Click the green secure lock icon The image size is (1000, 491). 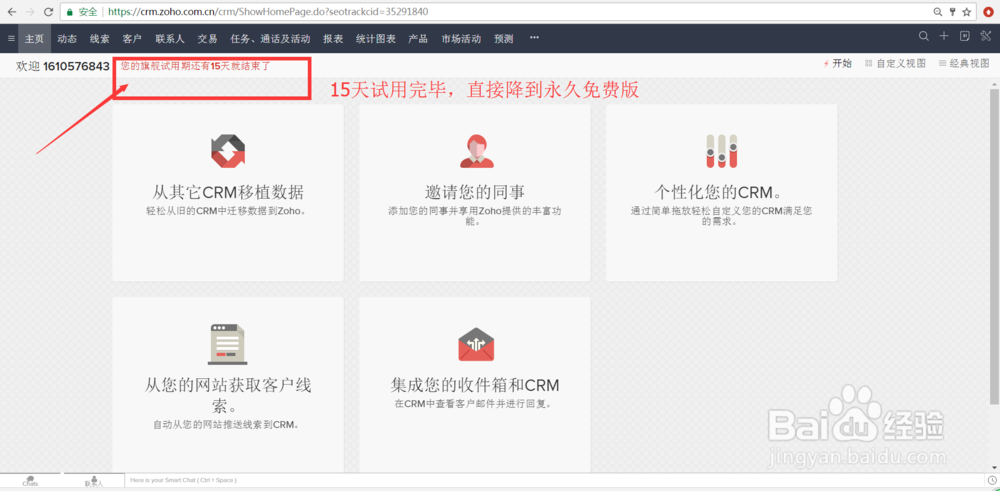[x=70, y=11]
